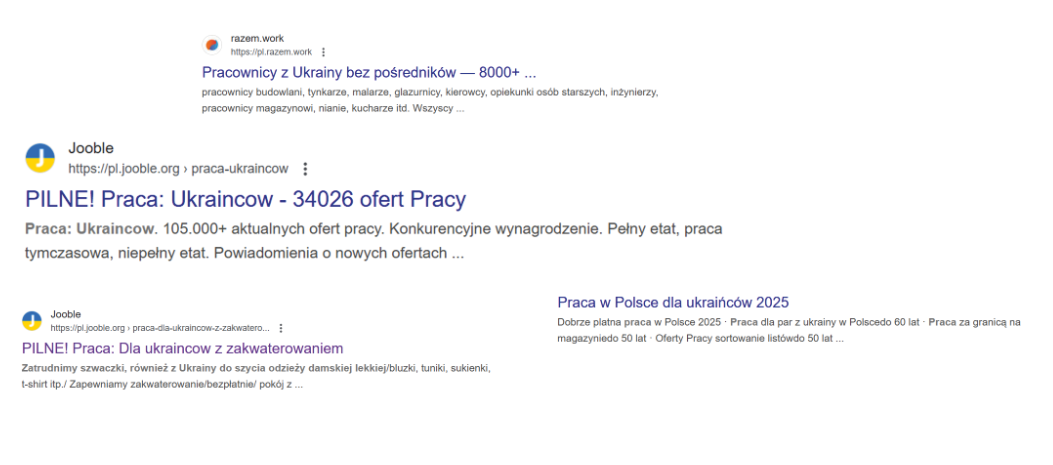Click the small Jooble favicon beside zakwatero URL
The image size is (1053, 465).
(x=32, y=321)
